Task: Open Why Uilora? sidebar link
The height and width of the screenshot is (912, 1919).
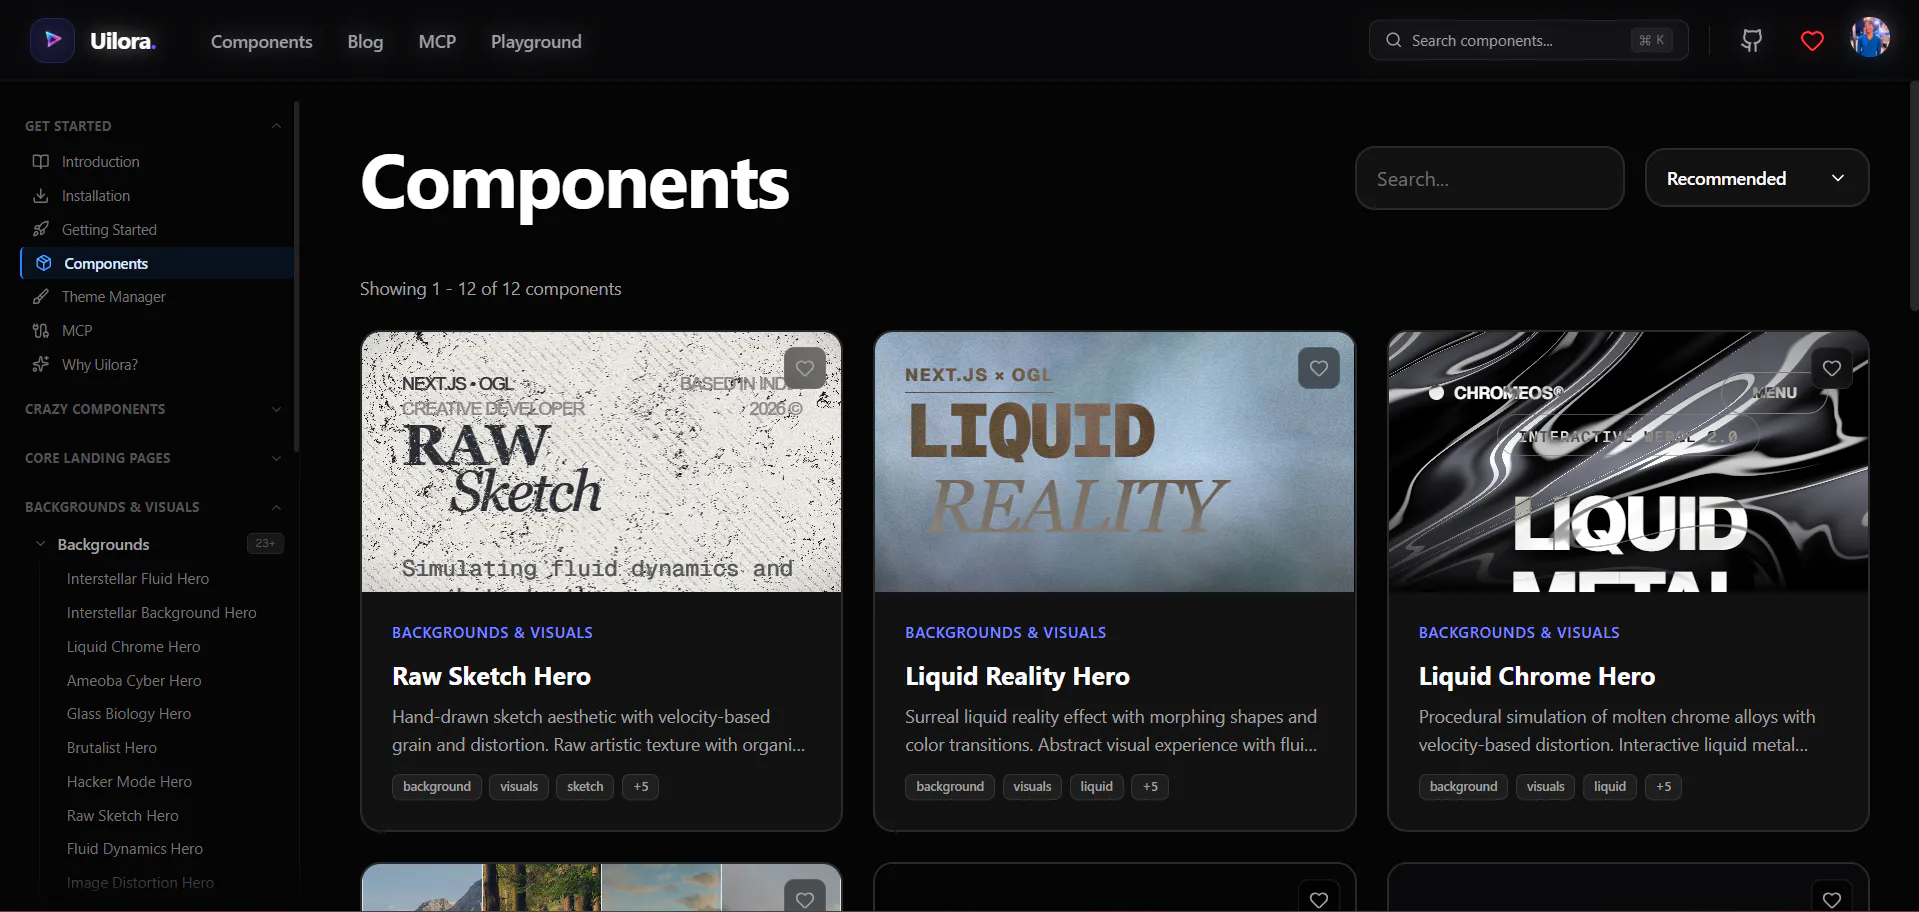Action: [x=100, y=364]
